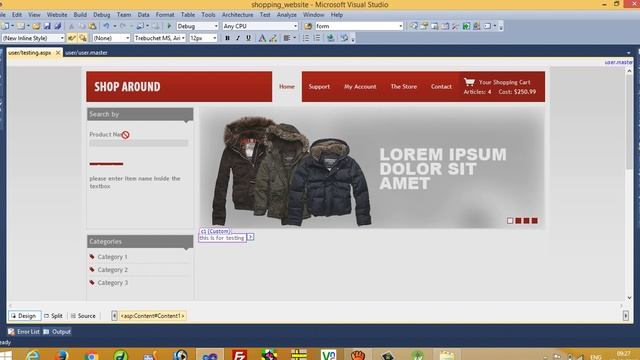640x360 pixels.
Task: Click the user.master link at top right
Action: pyautogui.click(x=618, y=62)
